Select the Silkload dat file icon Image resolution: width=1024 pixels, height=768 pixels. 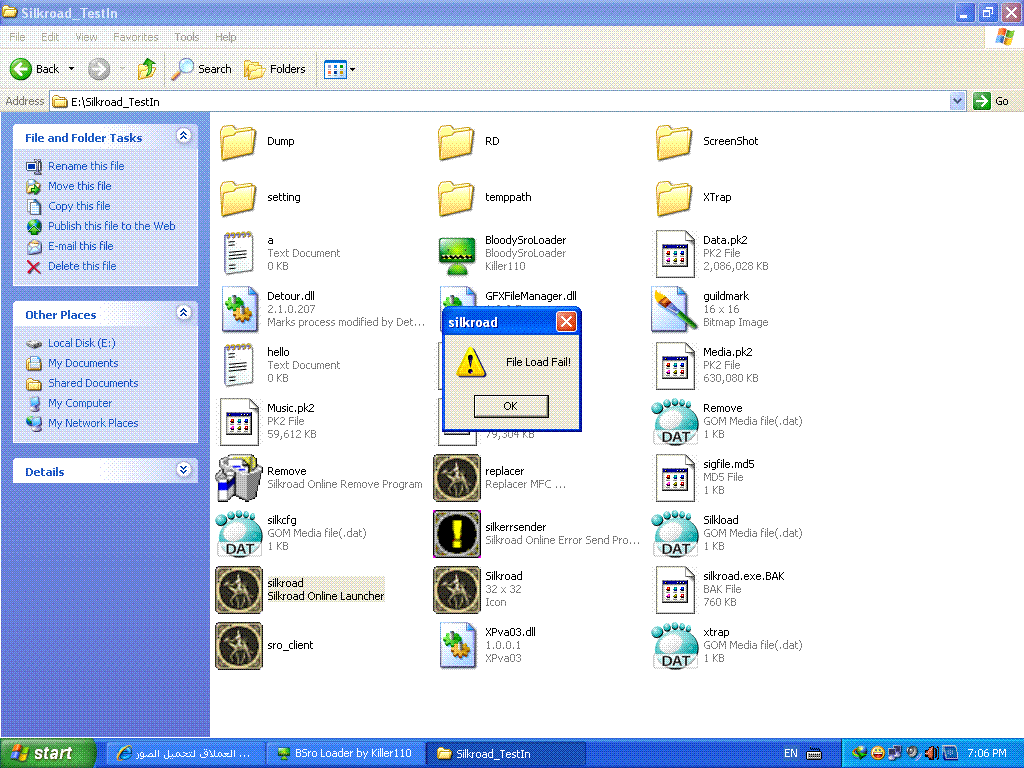click(x=675, y=534)
